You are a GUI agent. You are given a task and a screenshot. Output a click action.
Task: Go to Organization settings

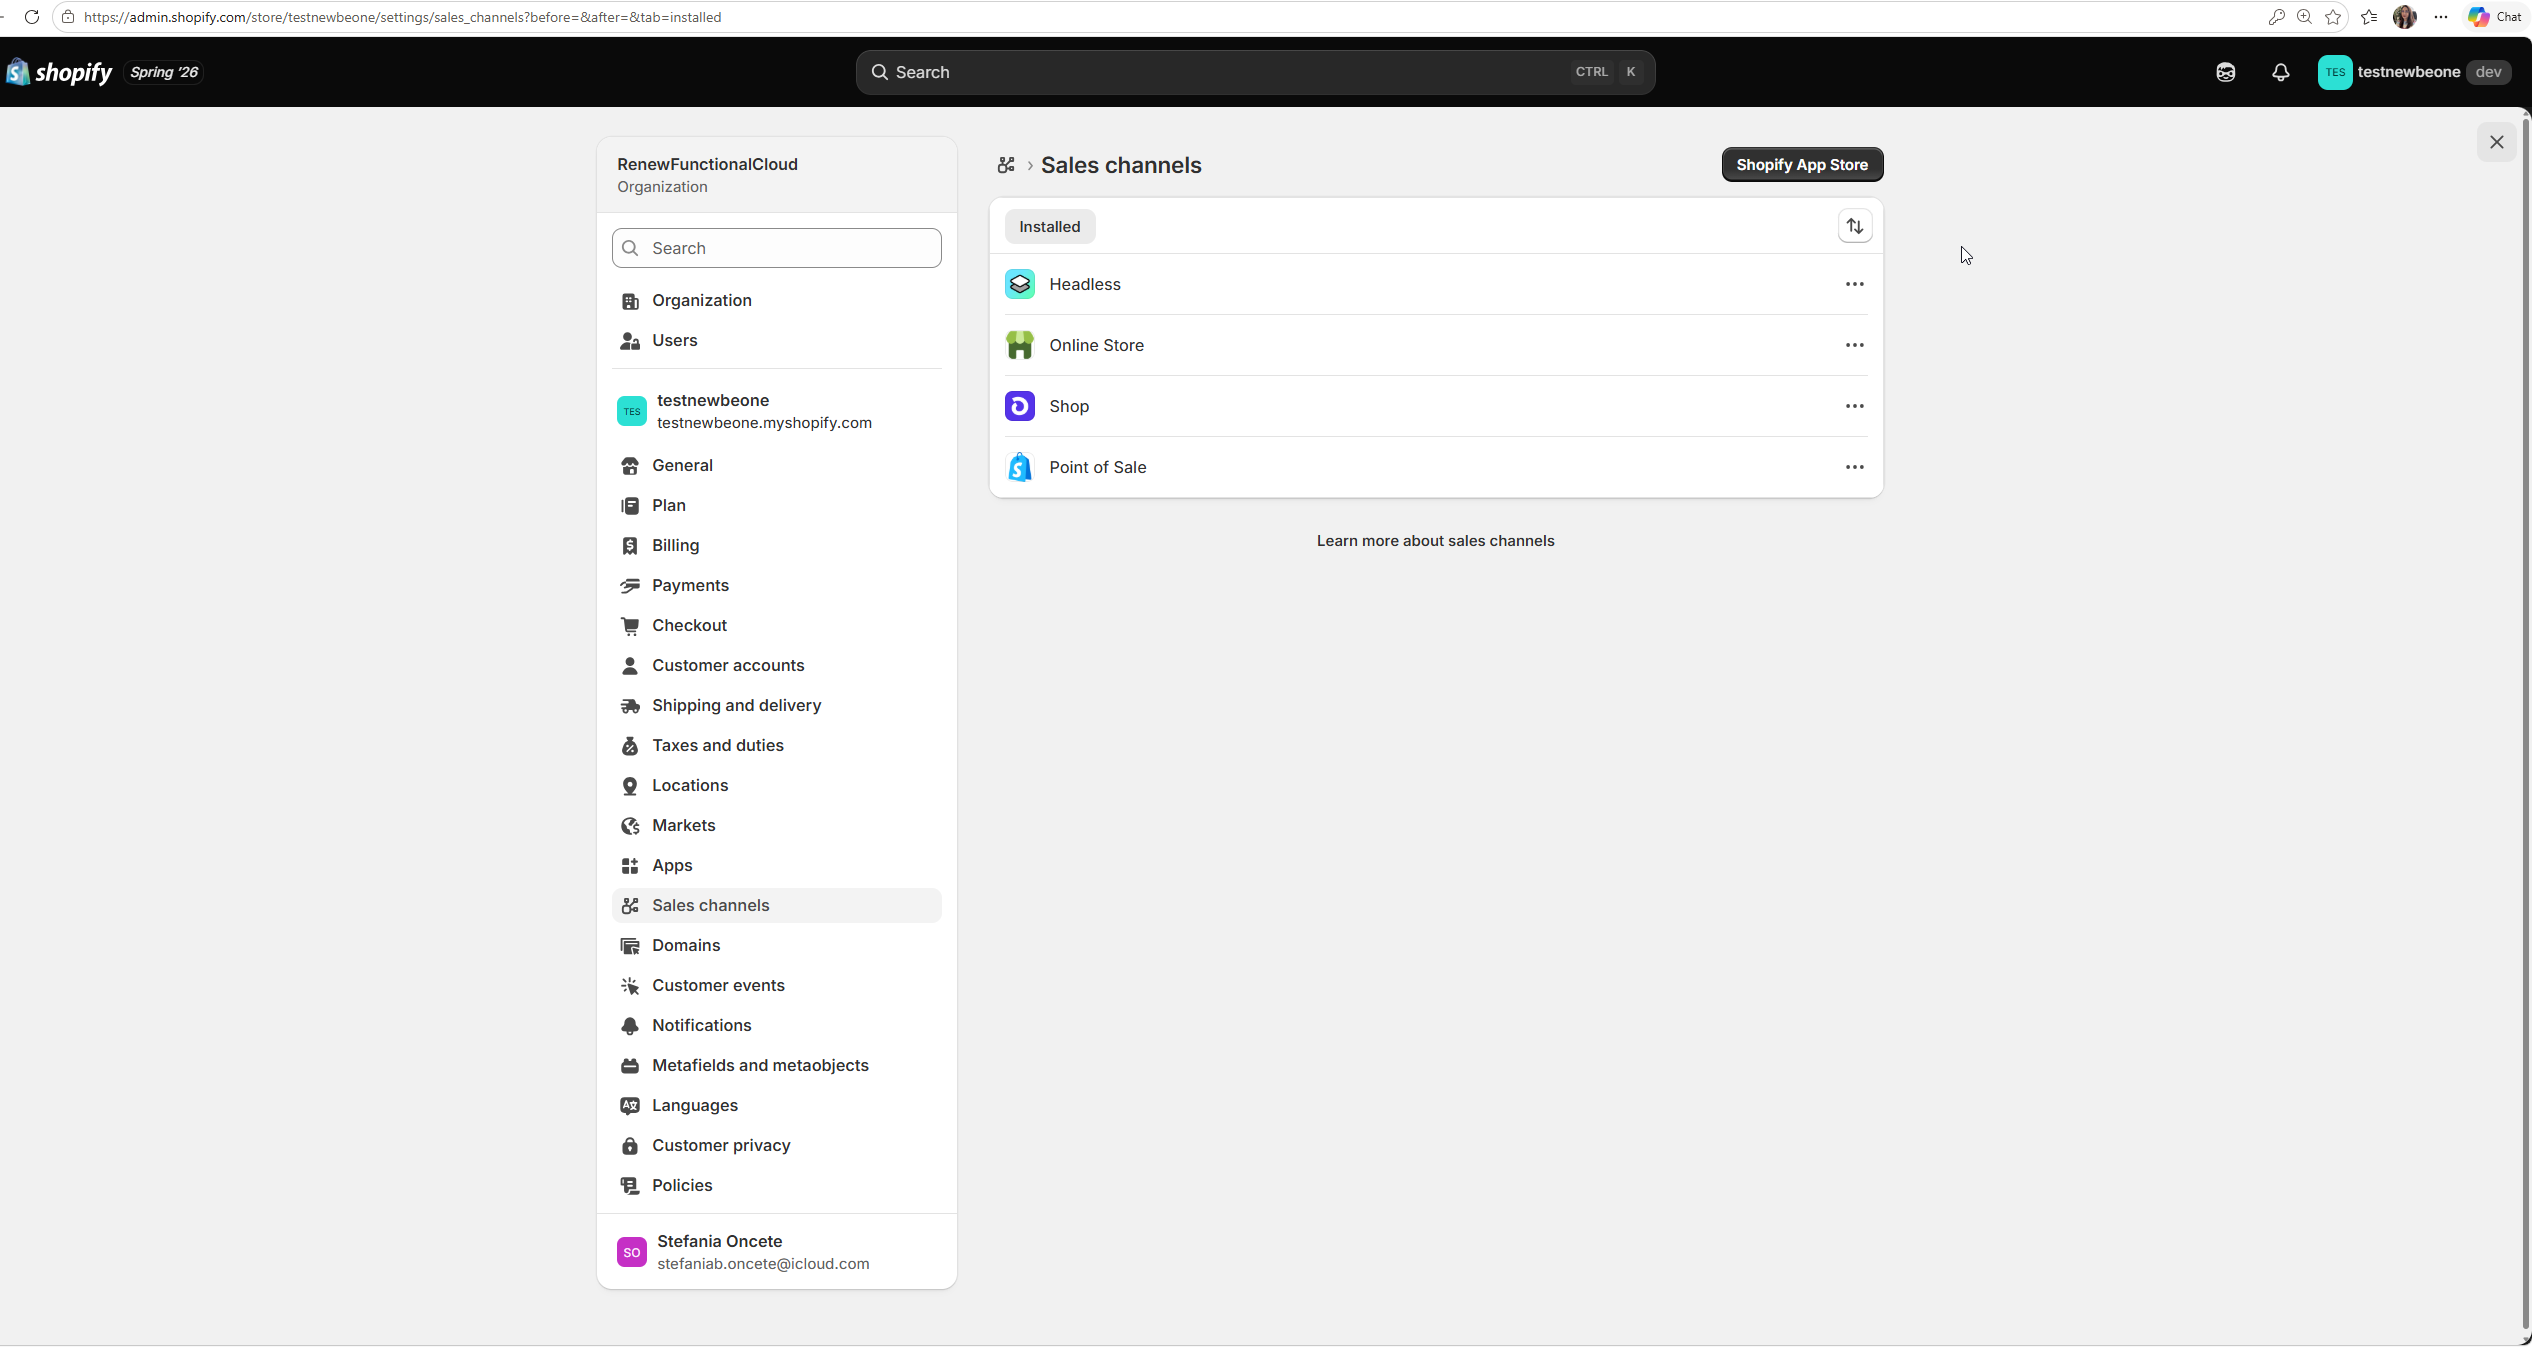click(776, 301)
